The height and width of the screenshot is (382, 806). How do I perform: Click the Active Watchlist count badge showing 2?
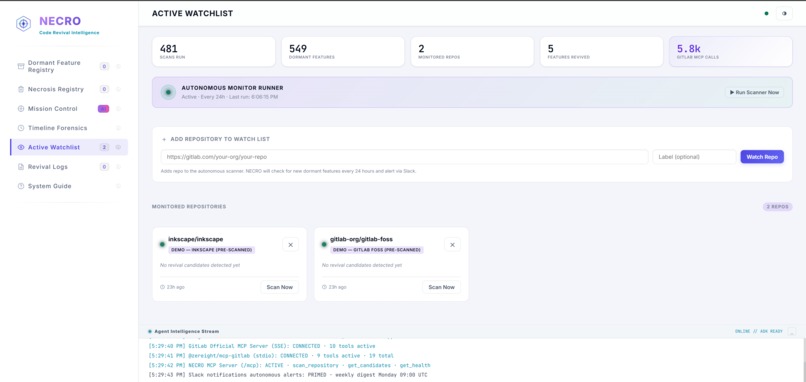(x=104, y=147)
